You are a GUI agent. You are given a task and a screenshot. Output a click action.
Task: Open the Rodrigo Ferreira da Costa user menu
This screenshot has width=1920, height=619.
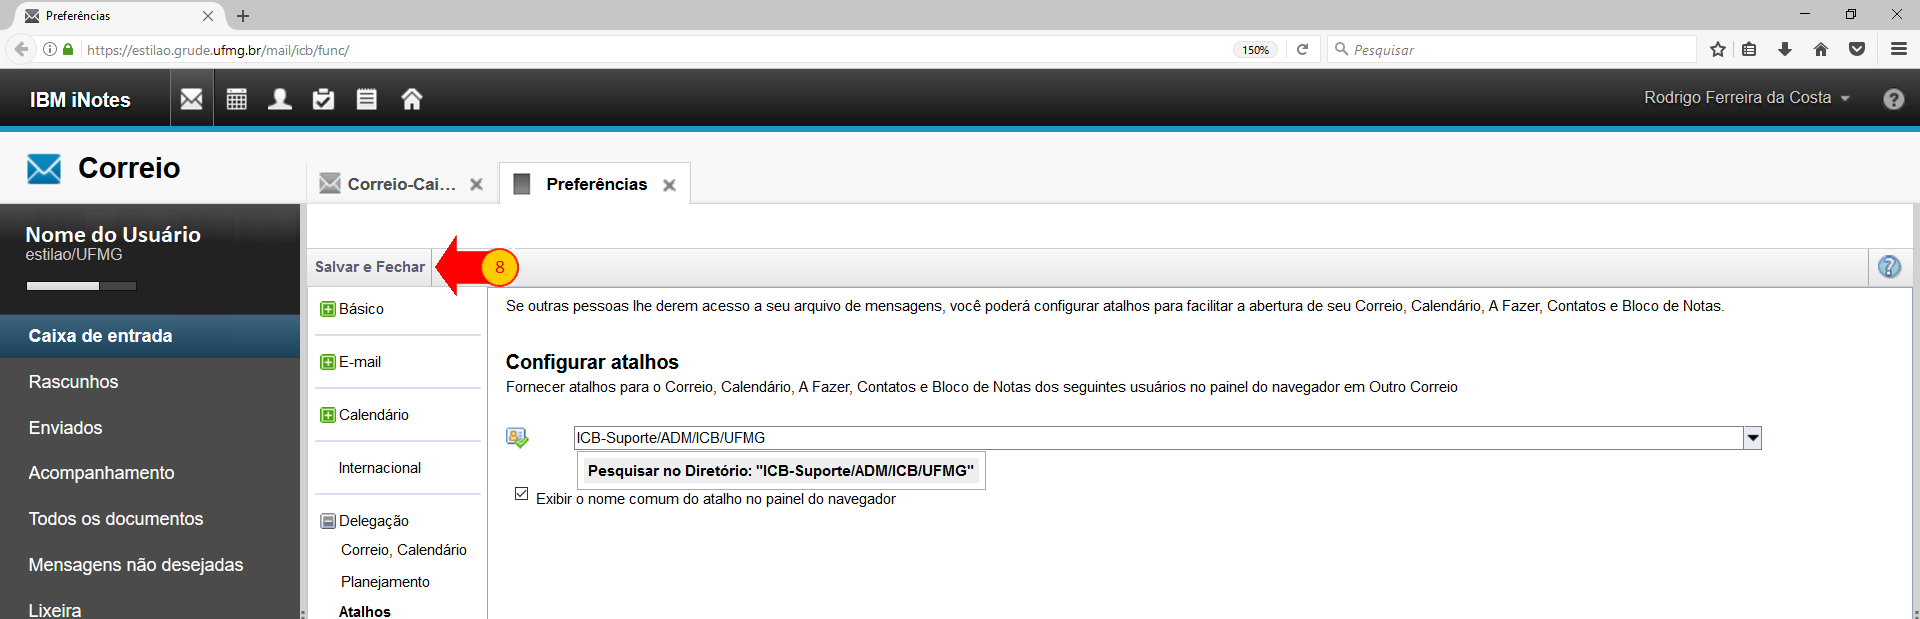tap(1746, 98)
